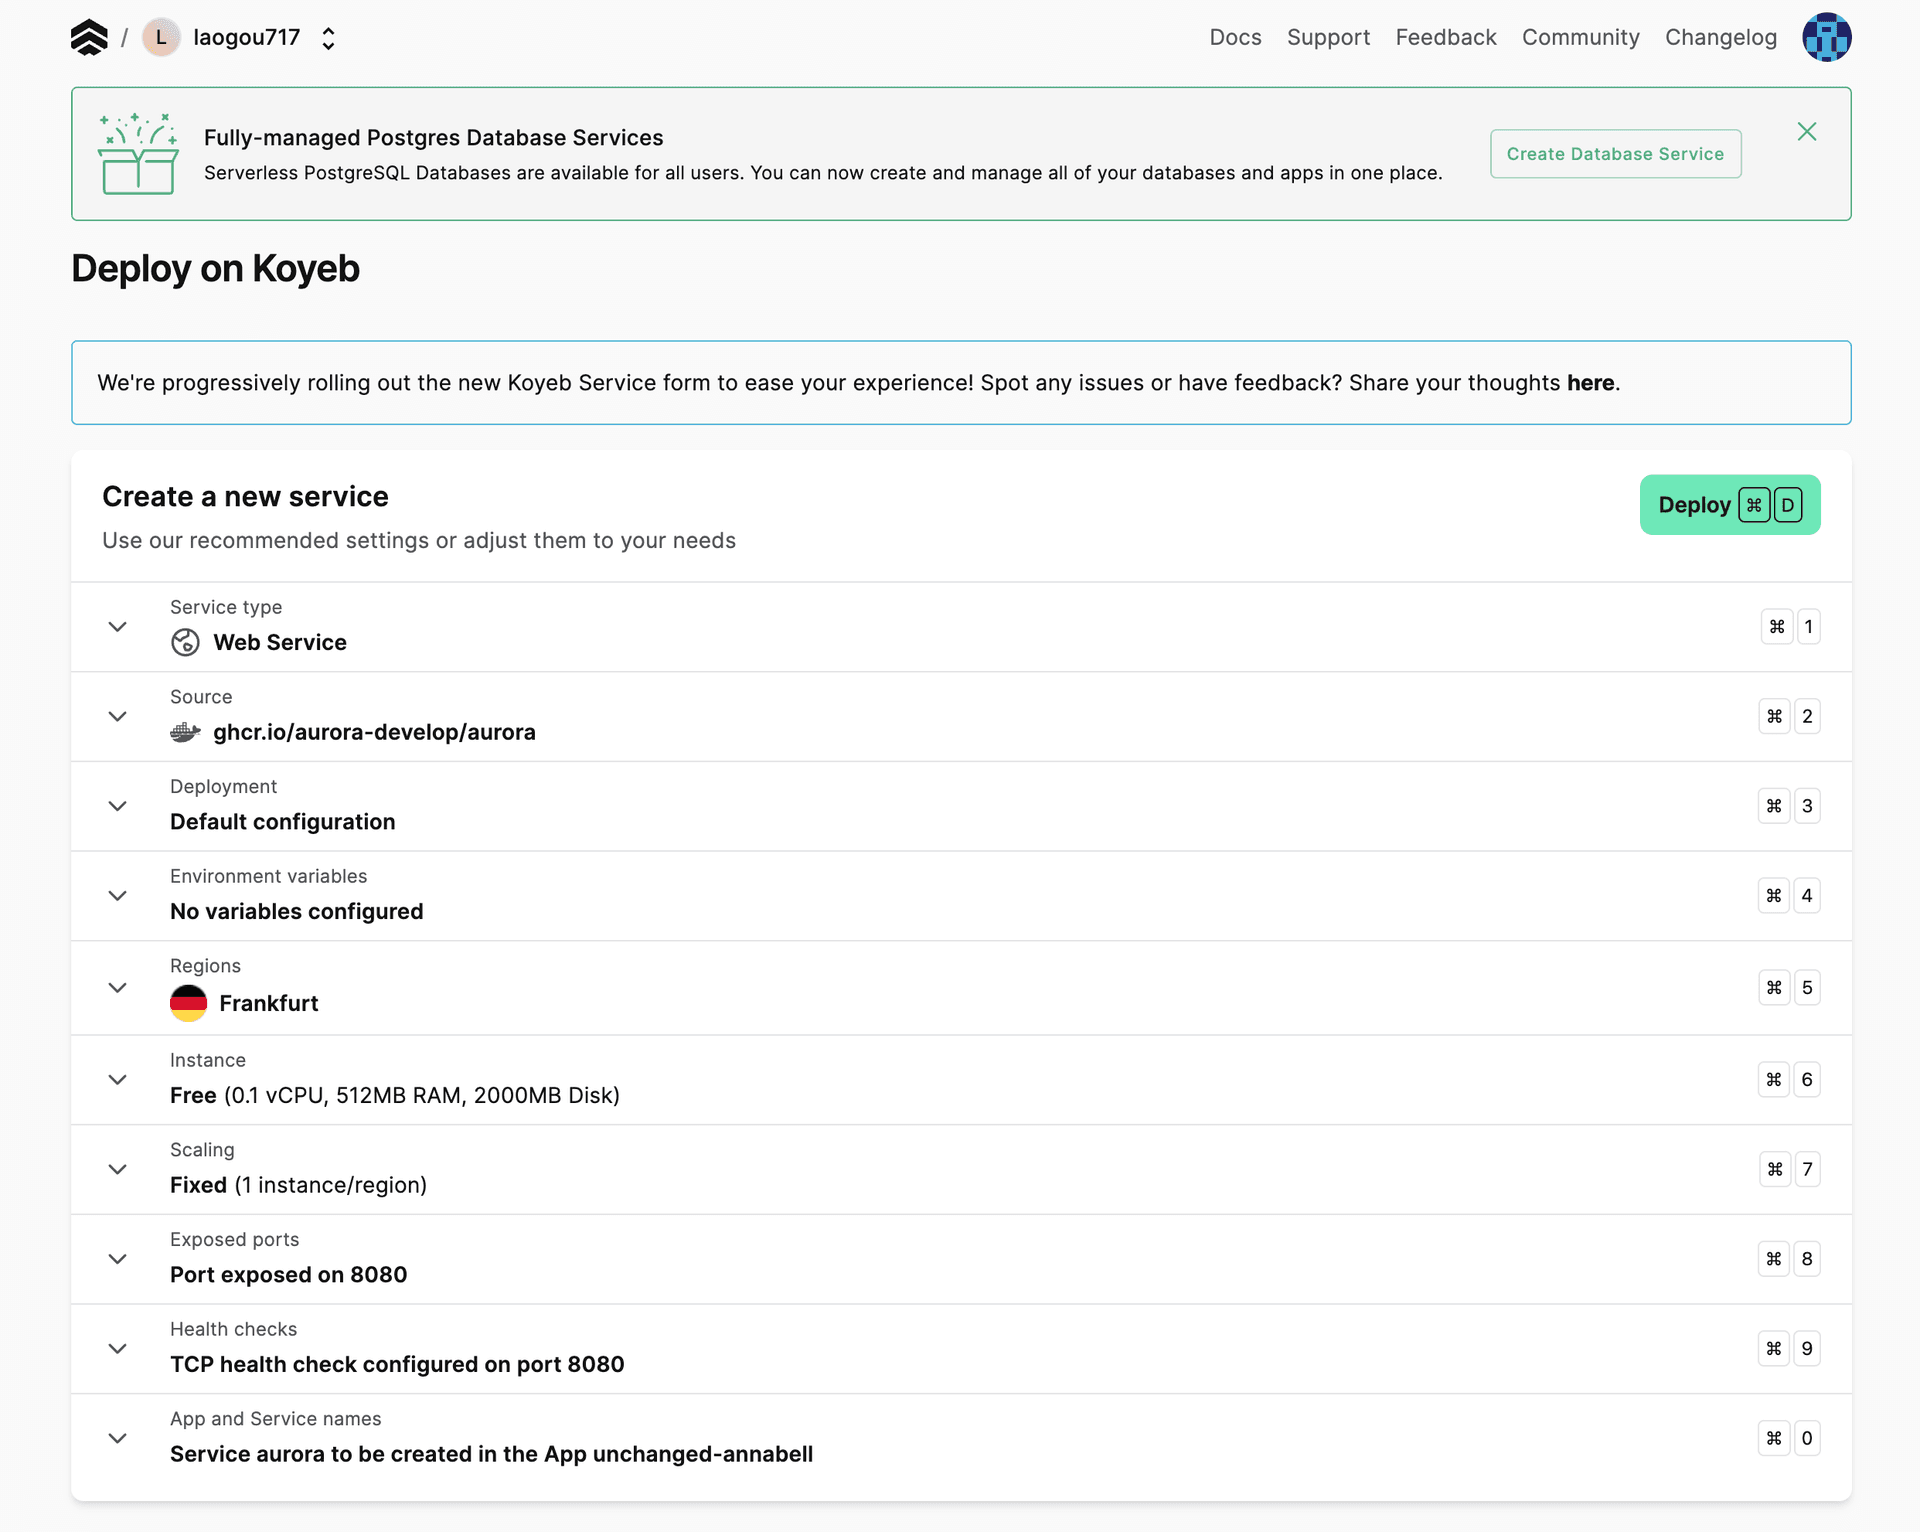Screen dimensions: 1920x1532
Task: Click Create Database Service button
Action: [1615, 154]
